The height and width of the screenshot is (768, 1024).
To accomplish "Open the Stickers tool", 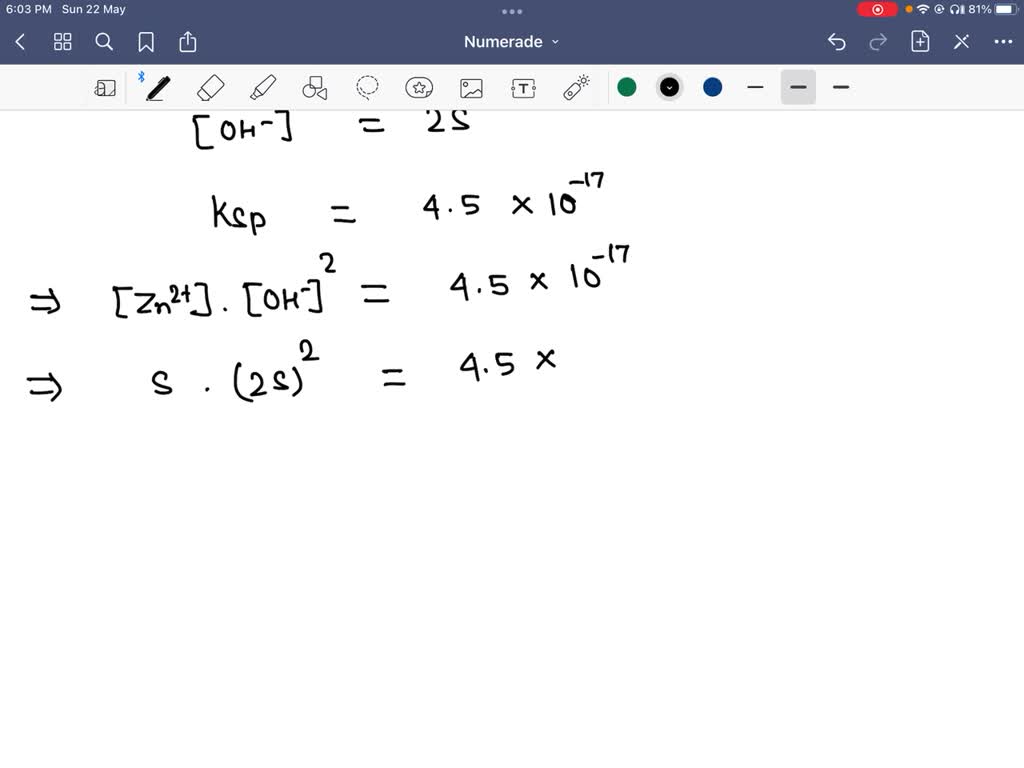I will (x=419, y=87).
